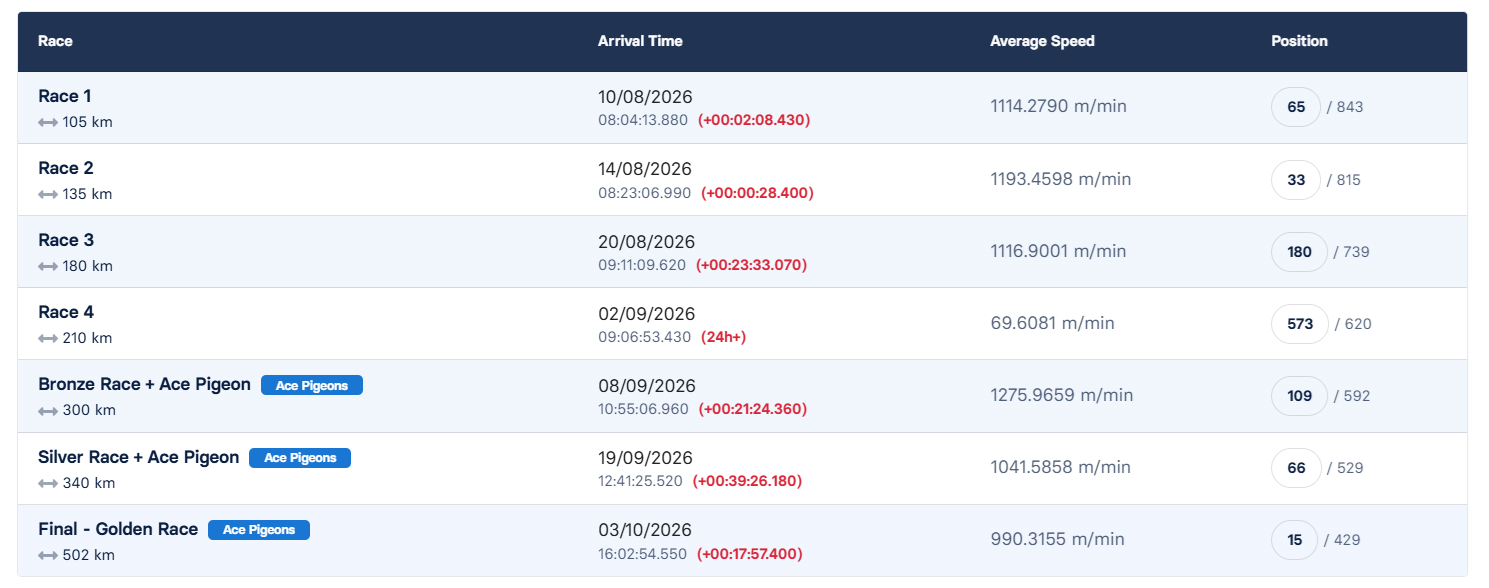Sort by the Arrival Time column header
The width and height of the screenshot is (1489, 588).
point(640,41)
